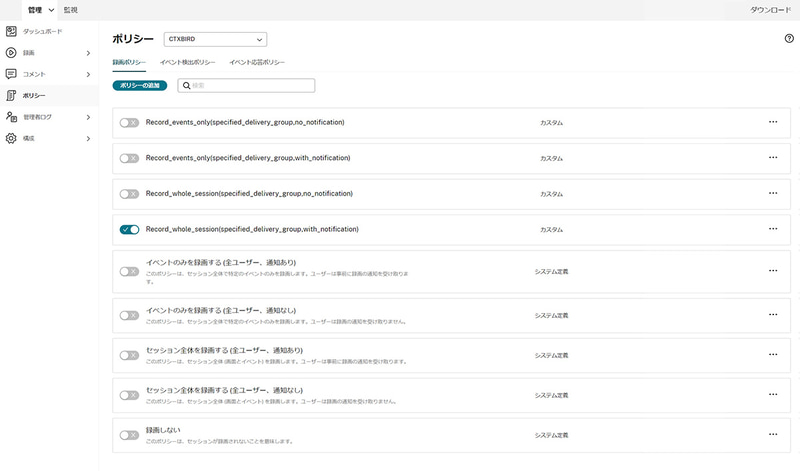Toggle イベントのみを録画する (全ユーザー、通知なし) policy

[129, 315]
